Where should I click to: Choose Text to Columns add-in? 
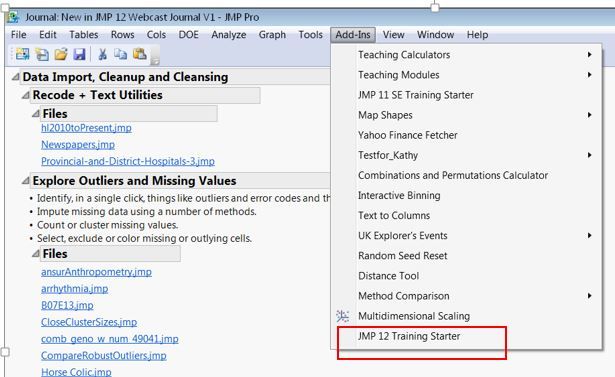pyautogui.click(x=467, y=215)
